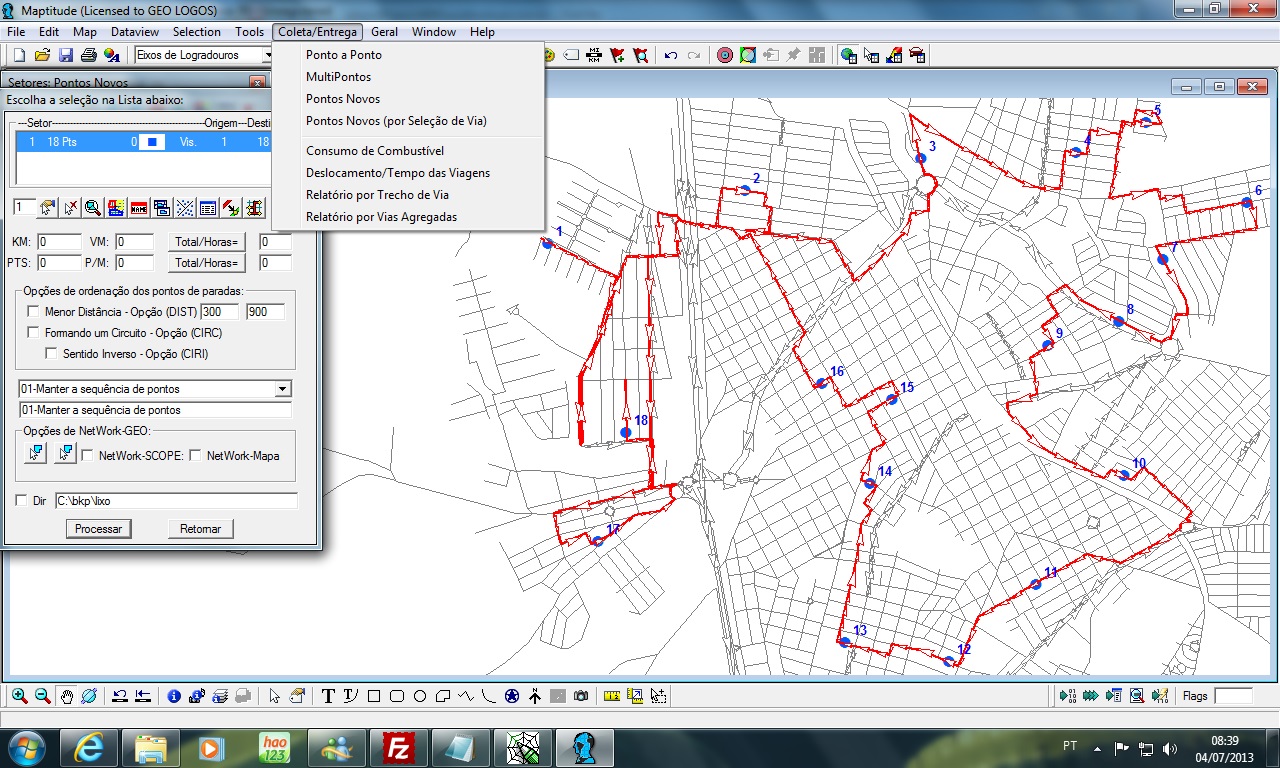The height and width of the screenshot is (768, 1280).
Task: Click the blue Info tool icon
Action: [x=174, y=696]
